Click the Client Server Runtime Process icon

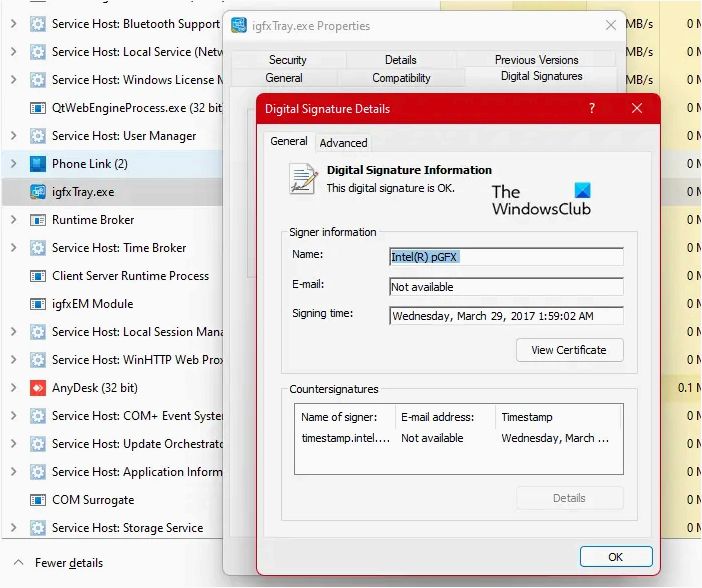(38, 276)
